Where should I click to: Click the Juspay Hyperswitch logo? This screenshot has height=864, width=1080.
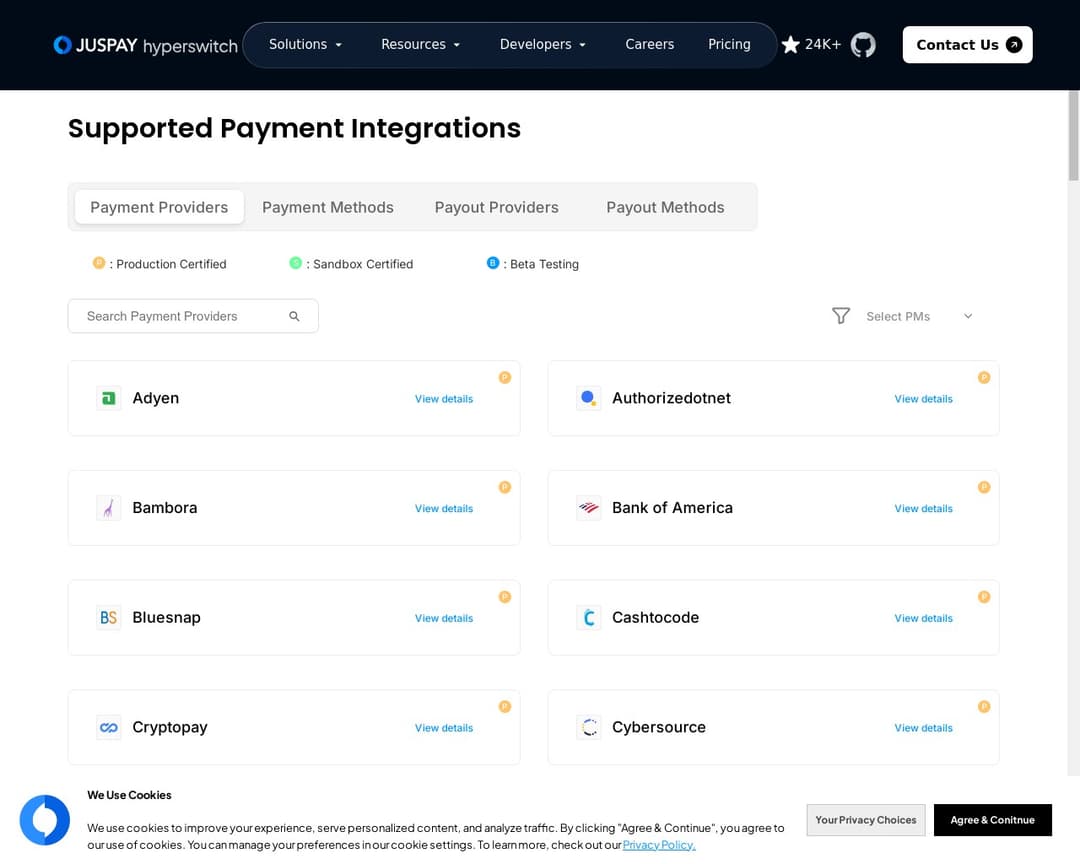(145, 45)
